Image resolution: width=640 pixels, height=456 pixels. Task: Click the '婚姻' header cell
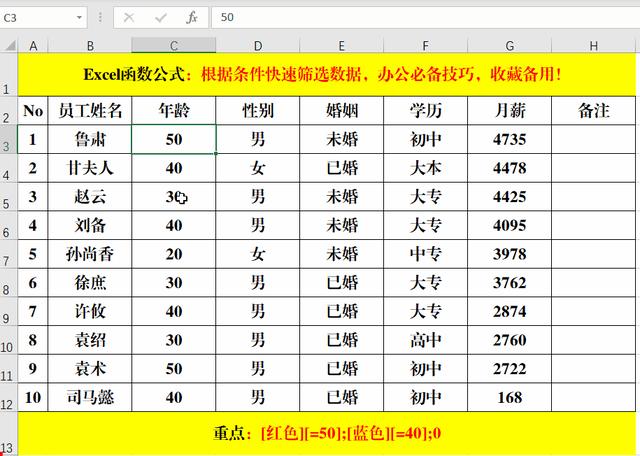coord(342,111)
